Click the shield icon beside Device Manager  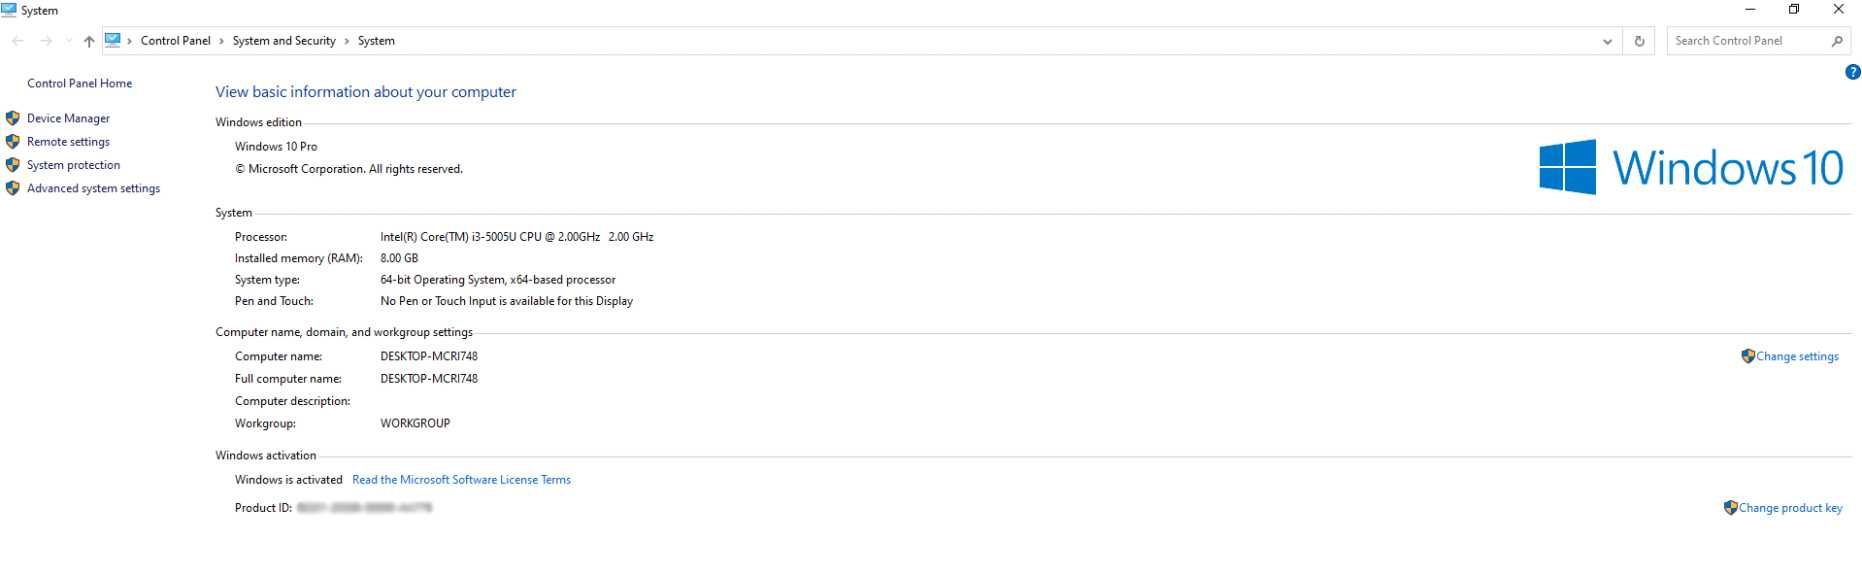tap(13, 118)
